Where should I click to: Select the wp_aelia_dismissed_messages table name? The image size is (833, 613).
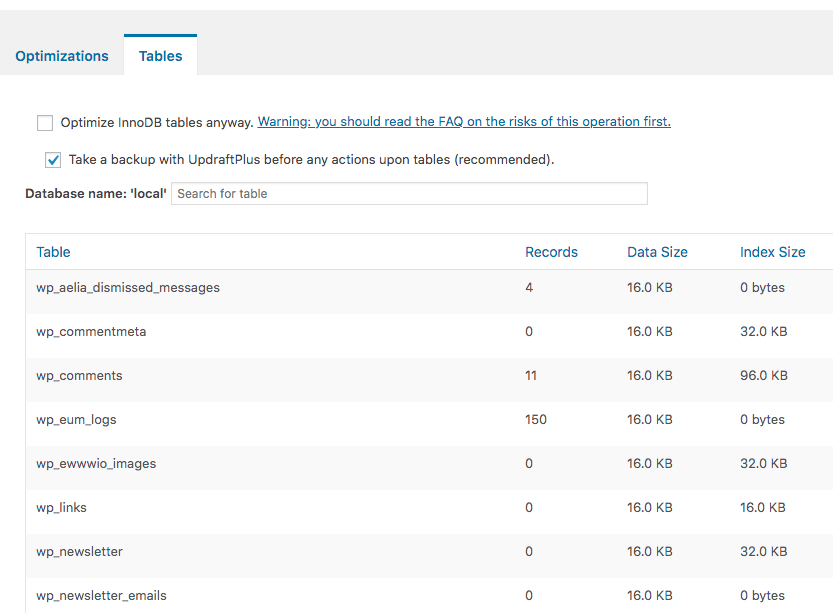pyautogui.click(x=128, y=288)
